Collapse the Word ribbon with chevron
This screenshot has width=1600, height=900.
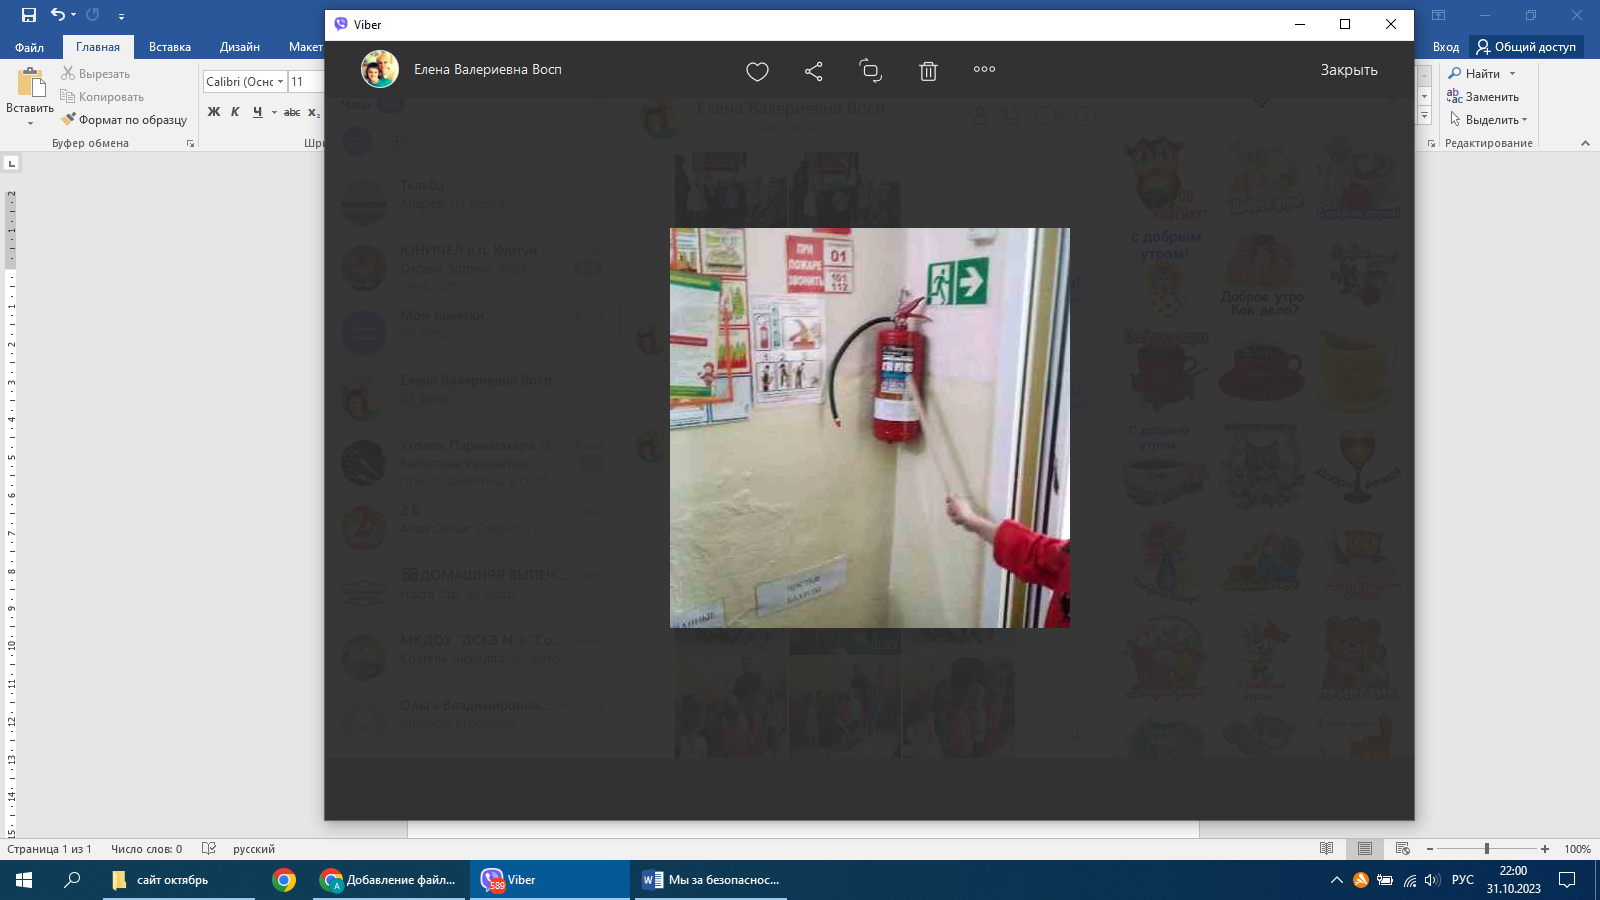(x=1585, y=144)
